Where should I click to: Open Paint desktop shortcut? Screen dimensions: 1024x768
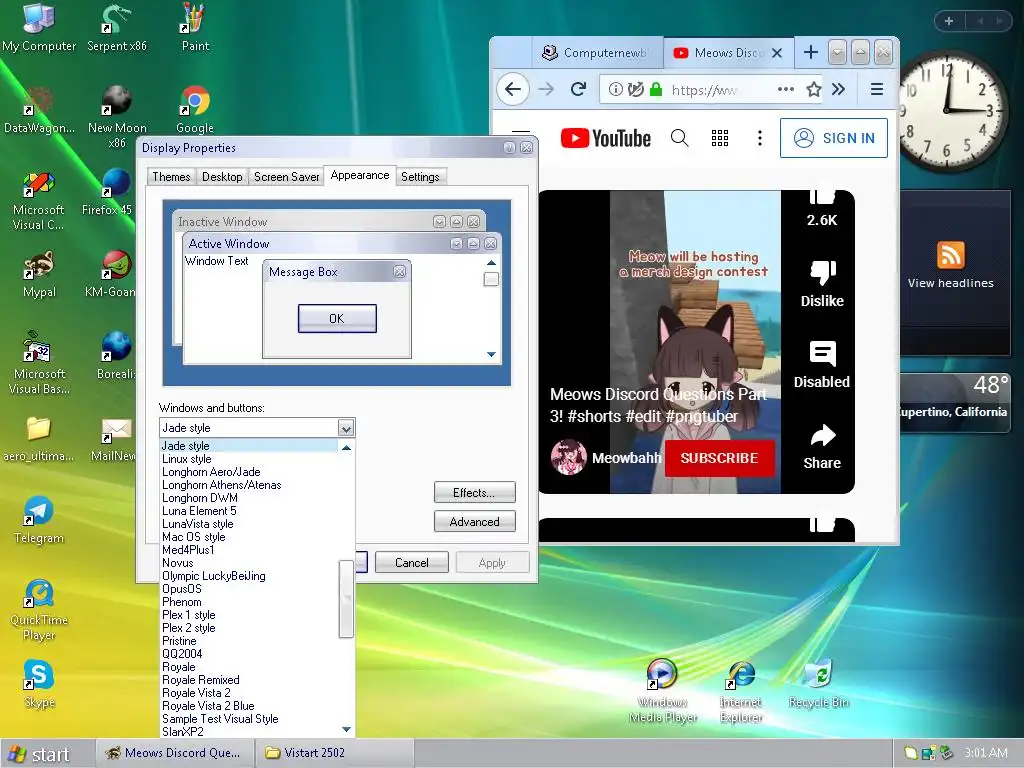pyautogui.click(x=195, y=27)
